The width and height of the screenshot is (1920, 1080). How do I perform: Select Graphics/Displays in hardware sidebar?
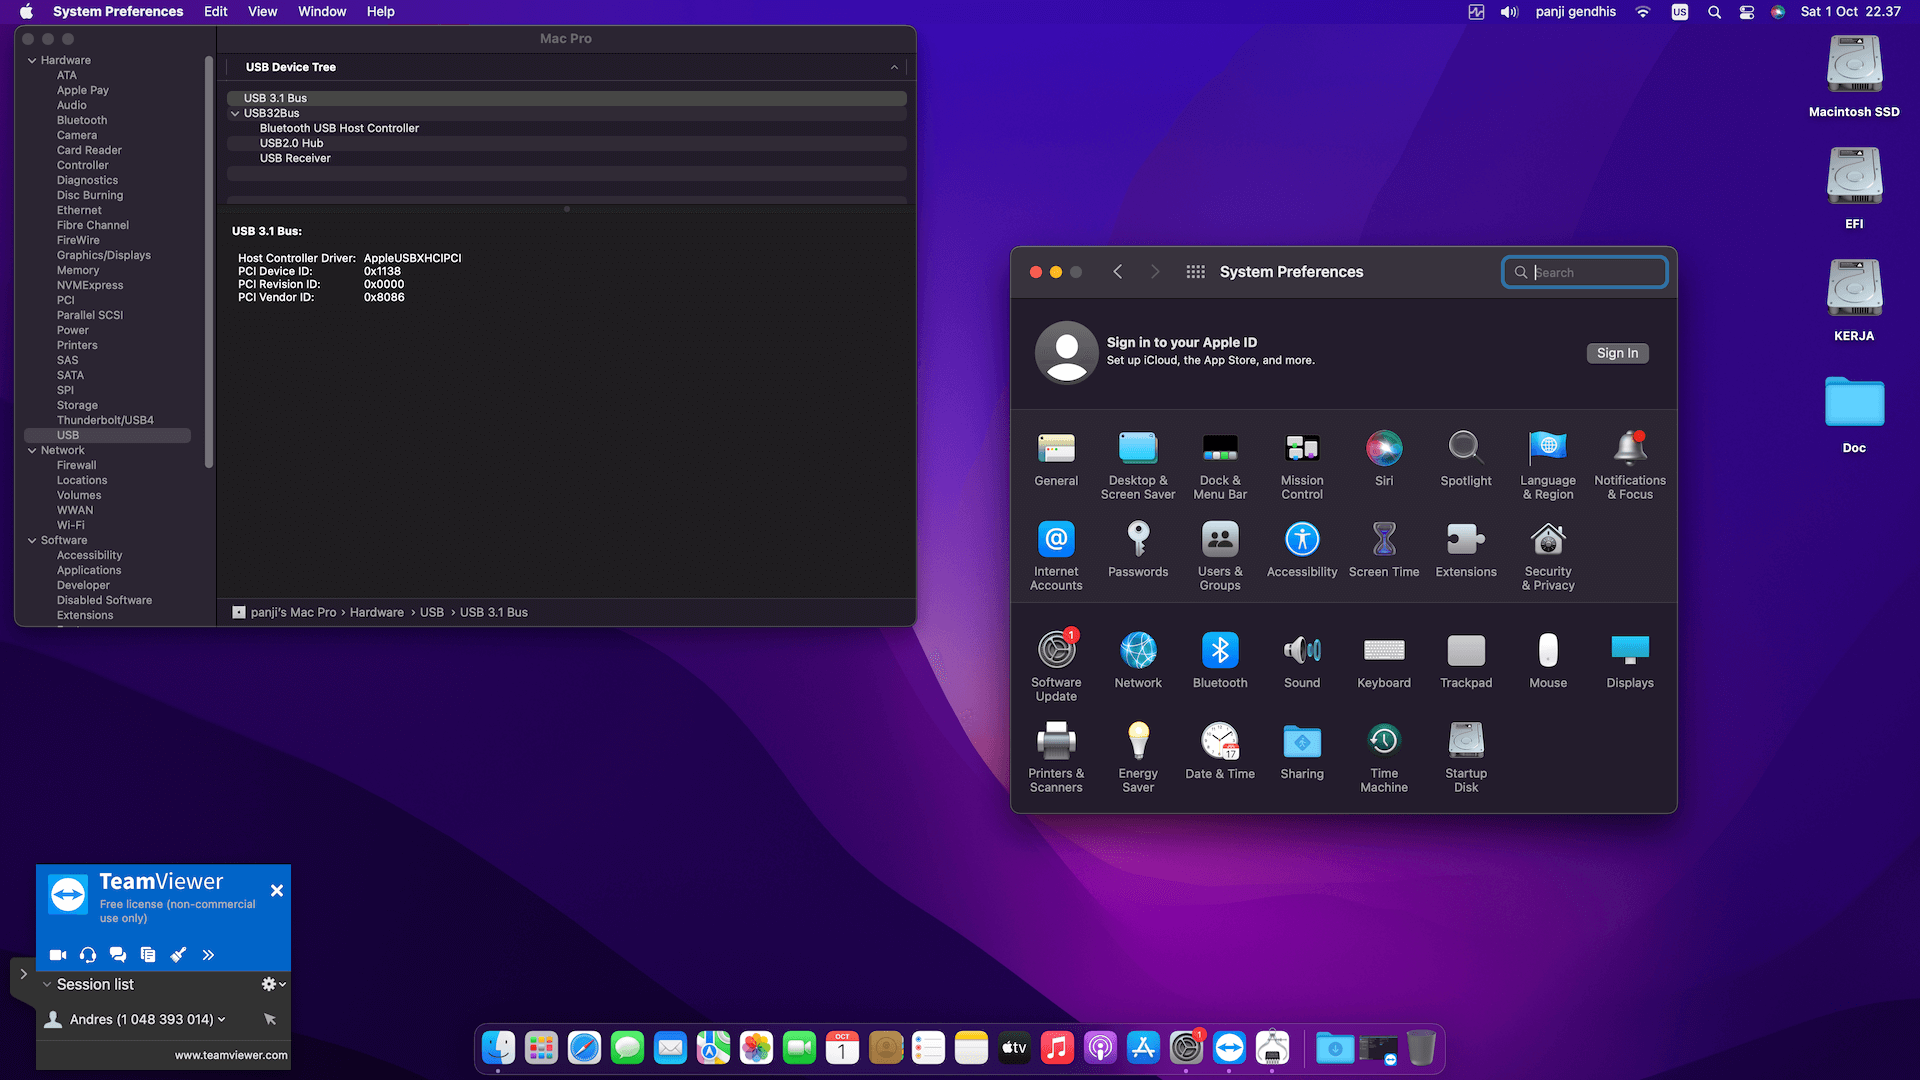104,256
